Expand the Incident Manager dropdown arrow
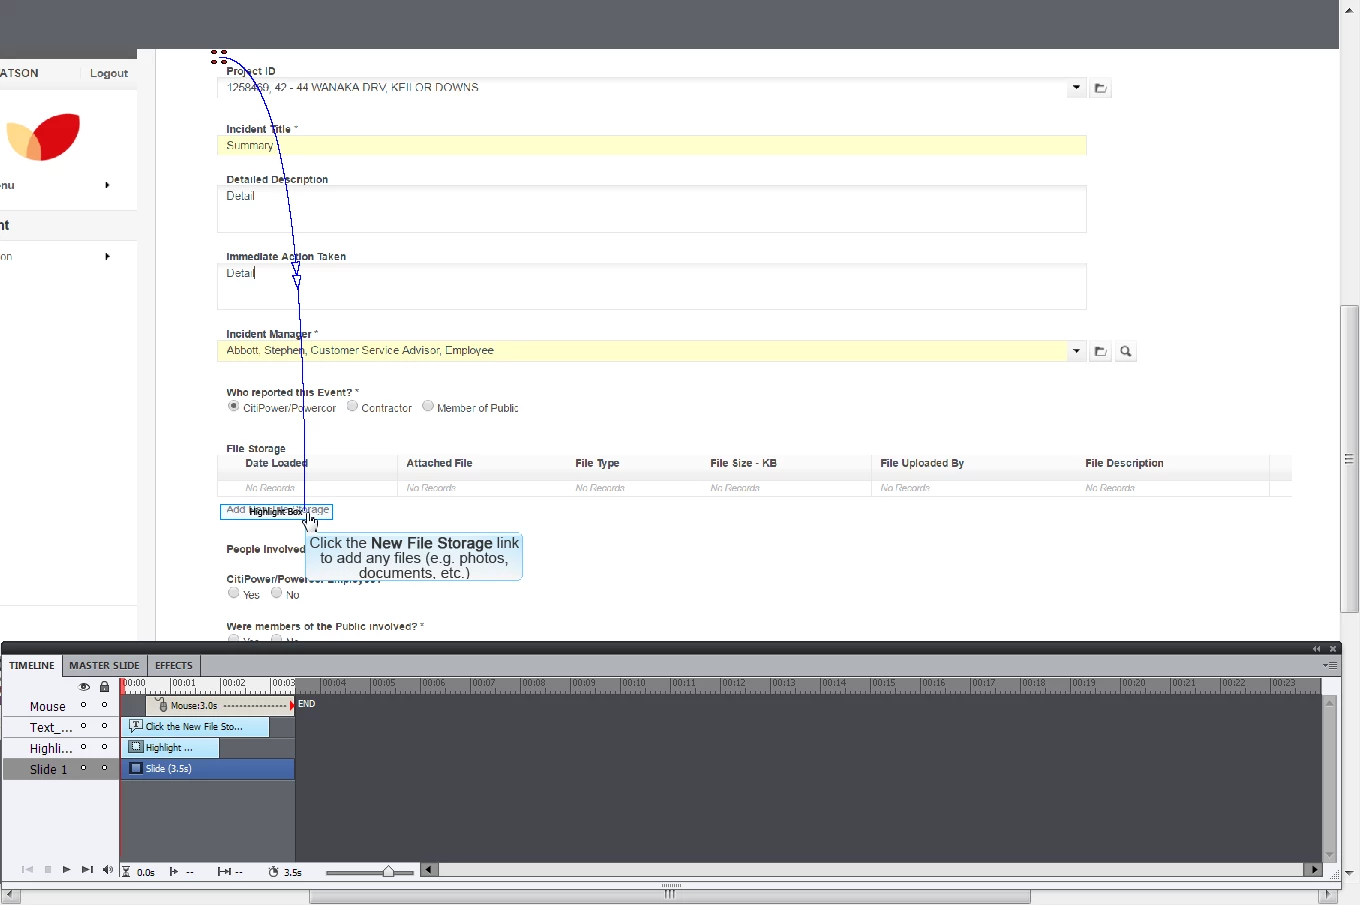The height and width of the screenshot is (905, 1360). click(1076, 351)
